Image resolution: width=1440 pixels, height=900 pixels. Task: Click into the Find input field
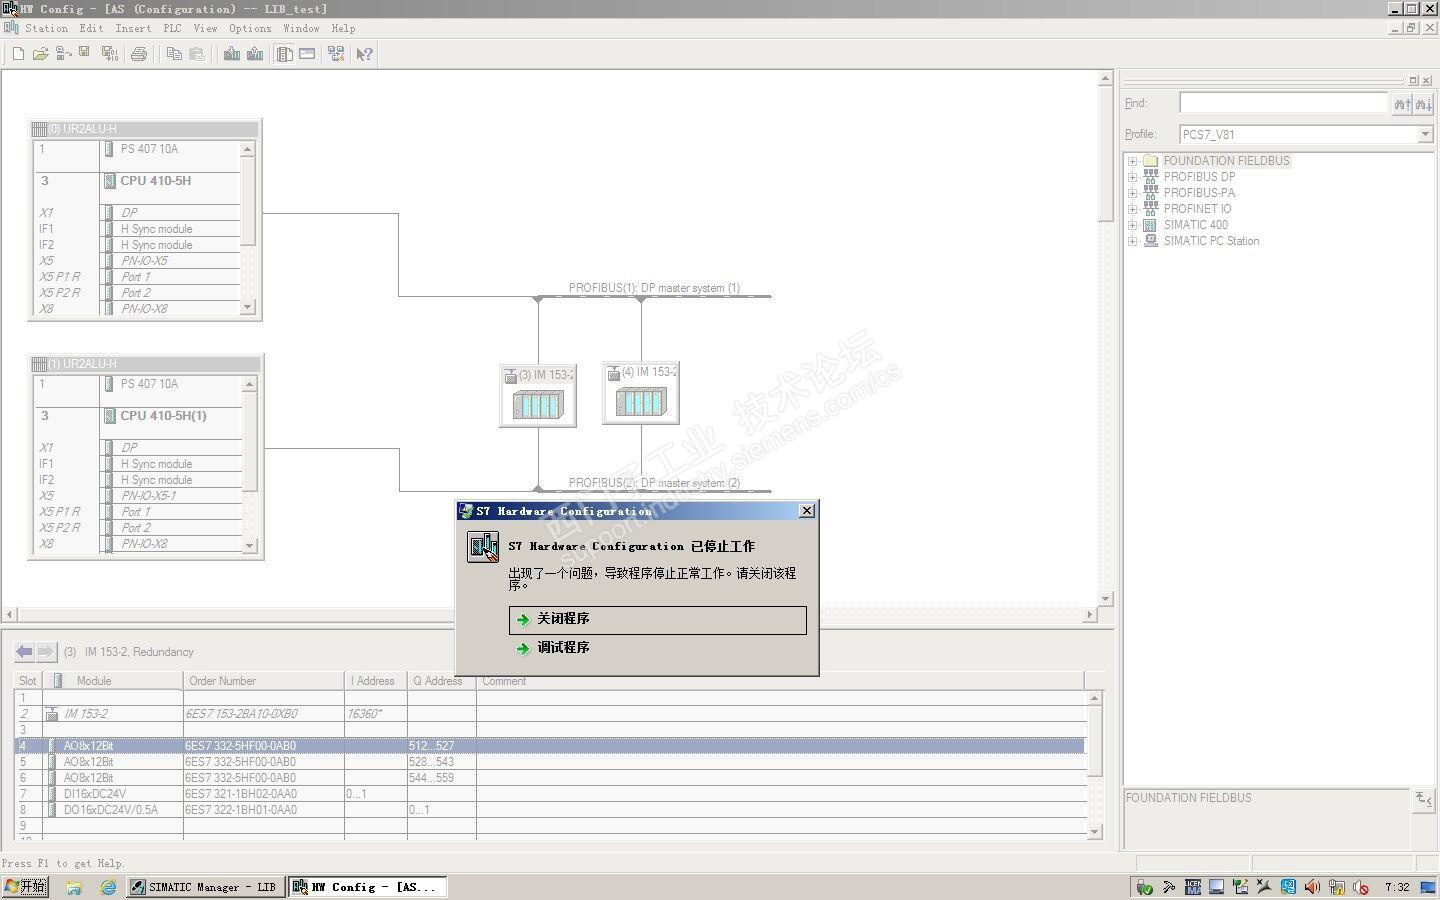point(1283,103)
